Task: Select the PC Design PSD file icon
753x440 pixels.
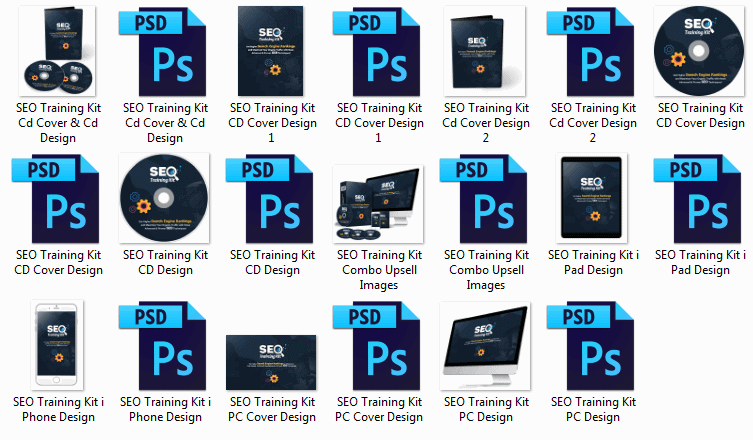Action: [x=590, y=345]
